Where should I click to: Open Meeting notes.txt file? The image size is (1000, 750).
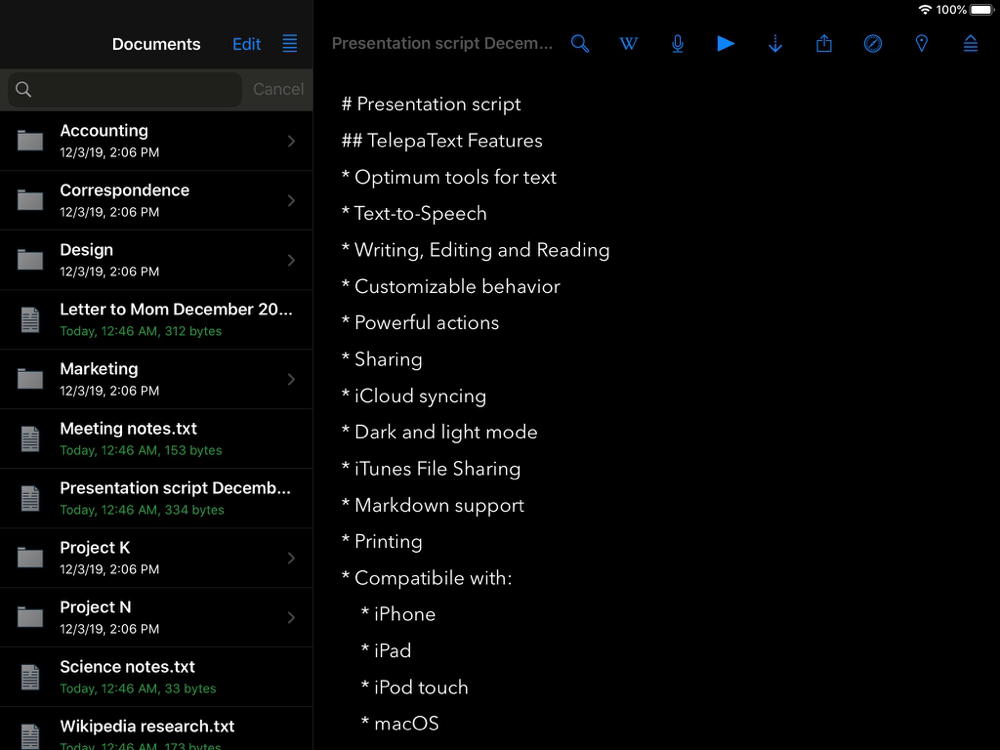[156, 439]
